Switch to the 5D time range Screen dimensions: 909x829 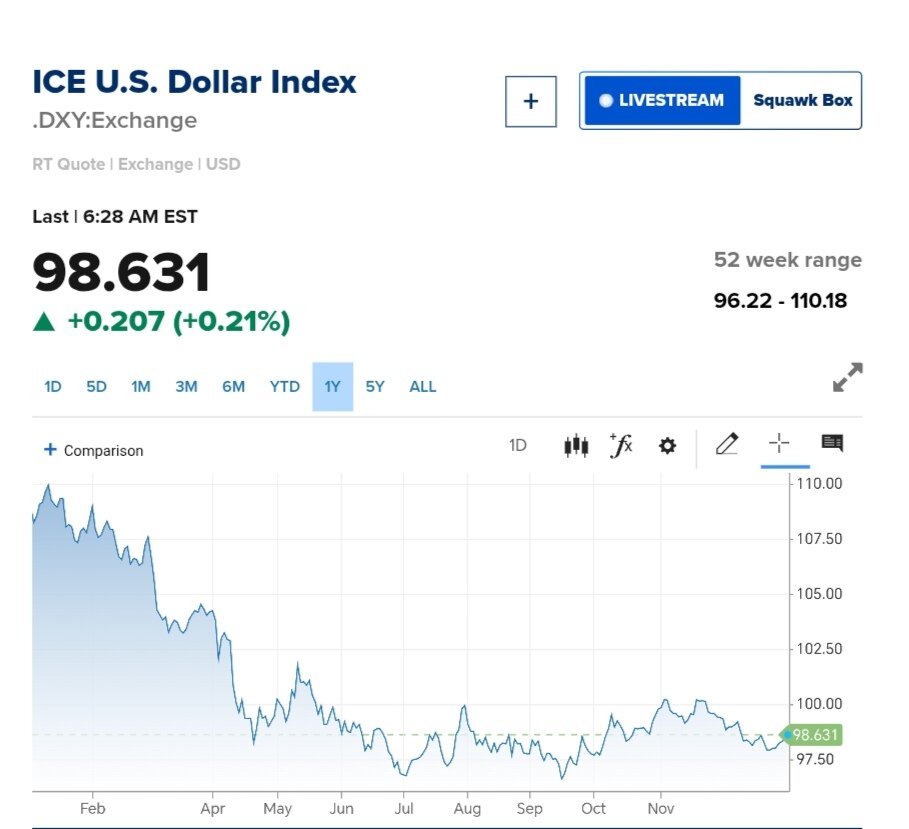(96, 387)
